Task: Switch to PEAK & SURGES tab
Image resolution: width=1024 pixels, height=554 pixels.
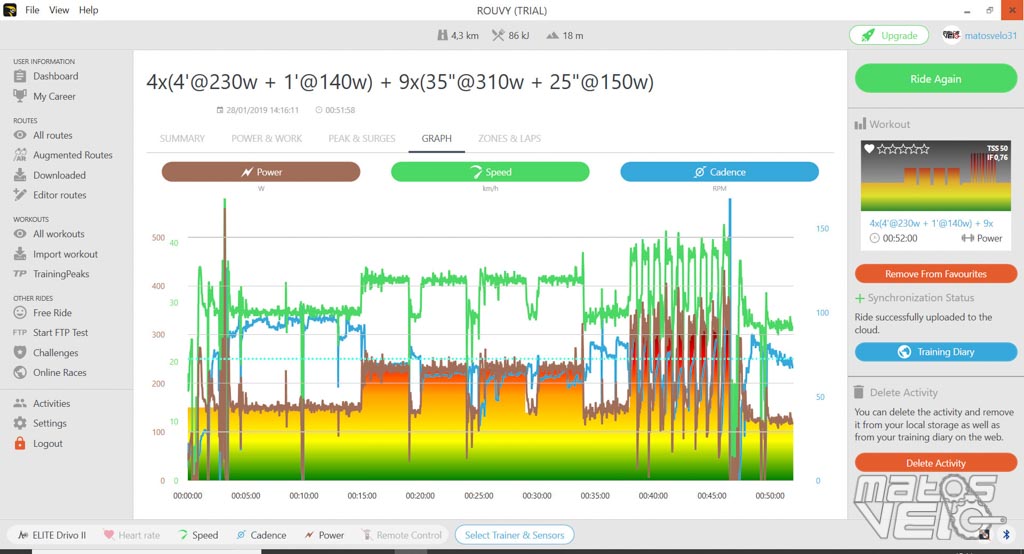Action: point(362,138)
